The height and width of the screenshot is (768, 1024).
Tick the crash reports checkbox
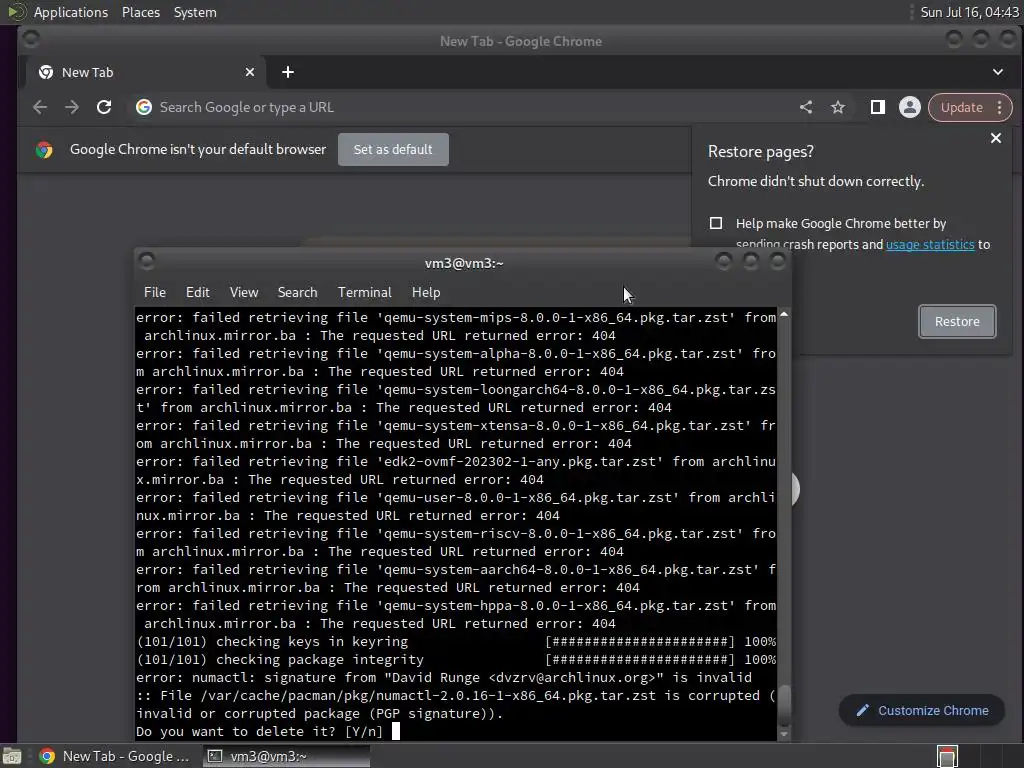tap(716, 223)
